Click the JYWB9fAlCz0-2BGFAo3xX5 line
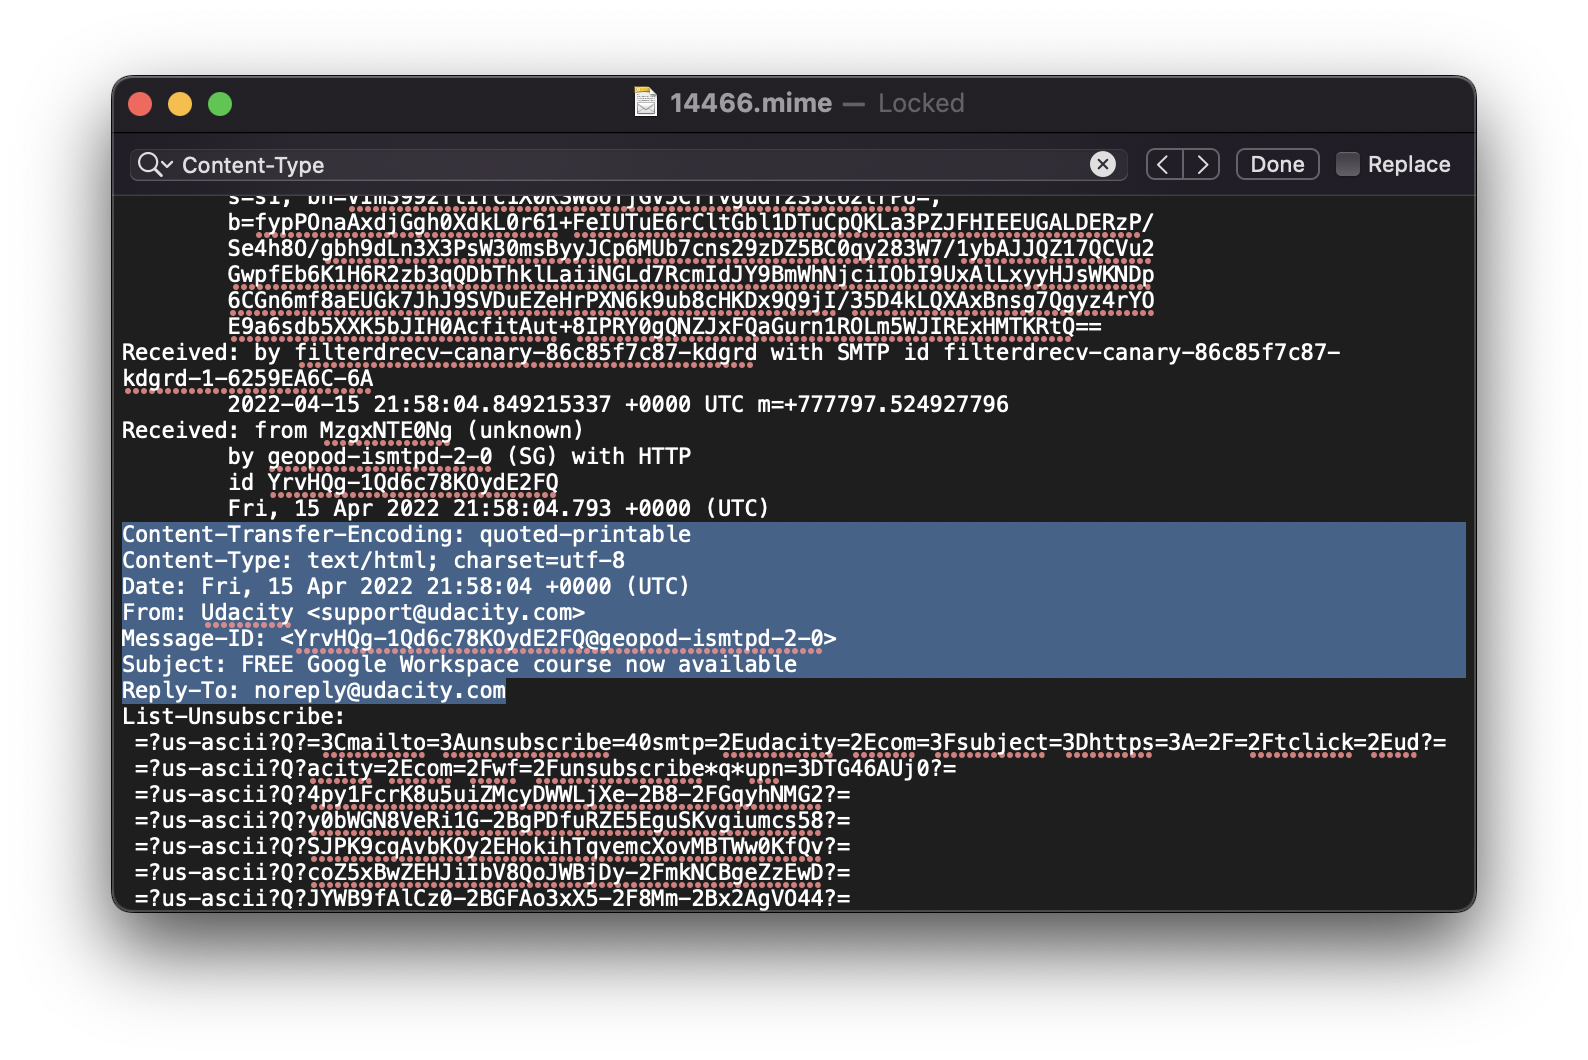 coord(493,898)
